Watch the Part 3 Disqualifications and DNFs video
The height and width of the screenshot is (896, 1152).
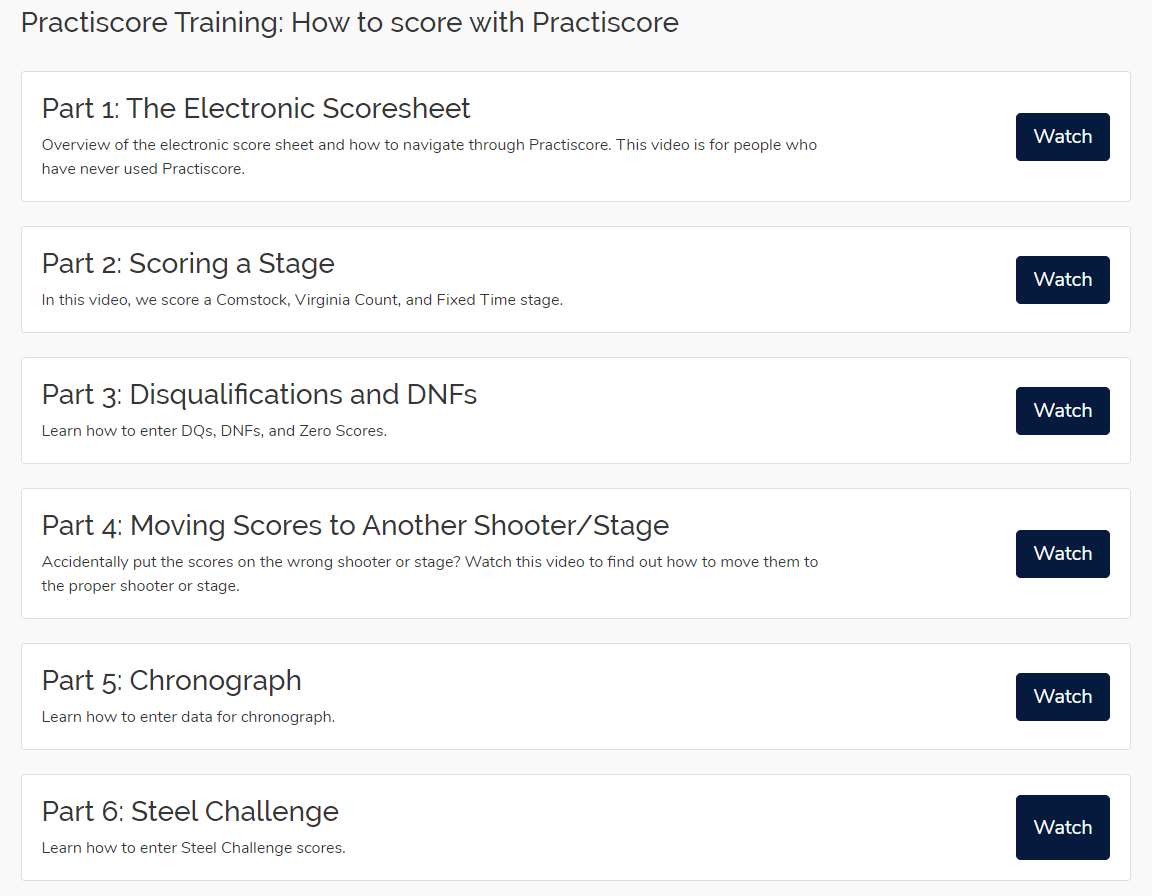coord(1062,410)
